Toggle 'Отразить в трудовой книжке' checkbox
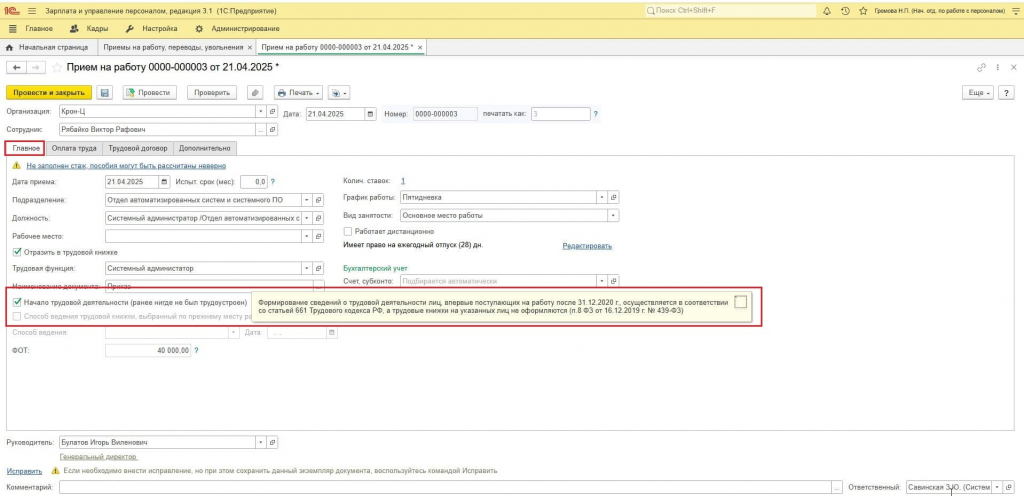This screenshot has height=496, width=1024. point(17,252)
